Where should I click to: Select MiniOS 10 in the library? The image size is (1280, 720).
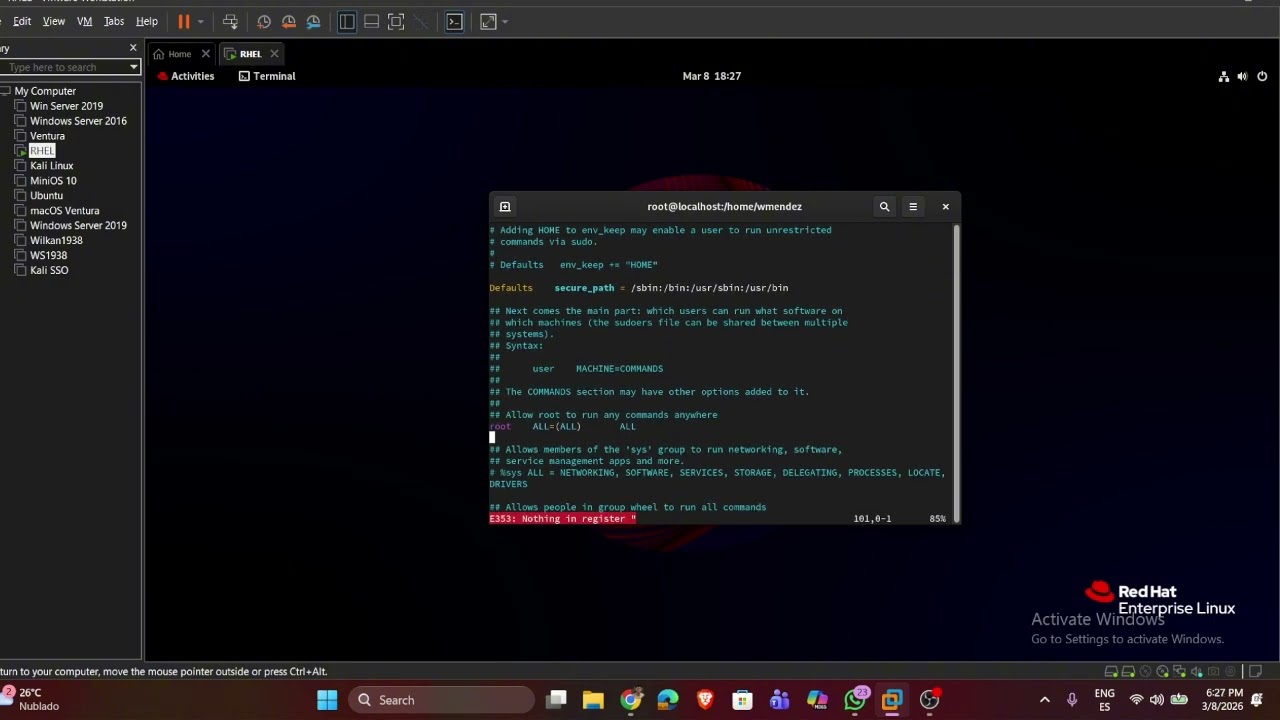53,181
